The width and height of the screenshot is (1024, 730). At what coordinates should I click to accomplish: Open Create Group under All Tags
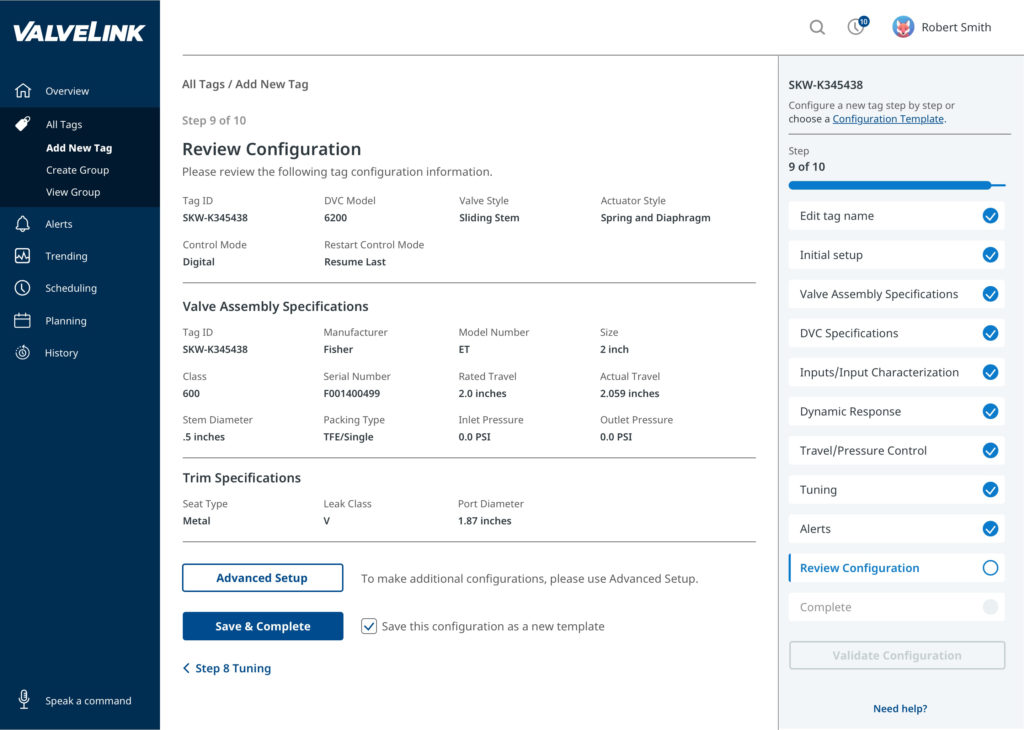click(x=77, y=170)
